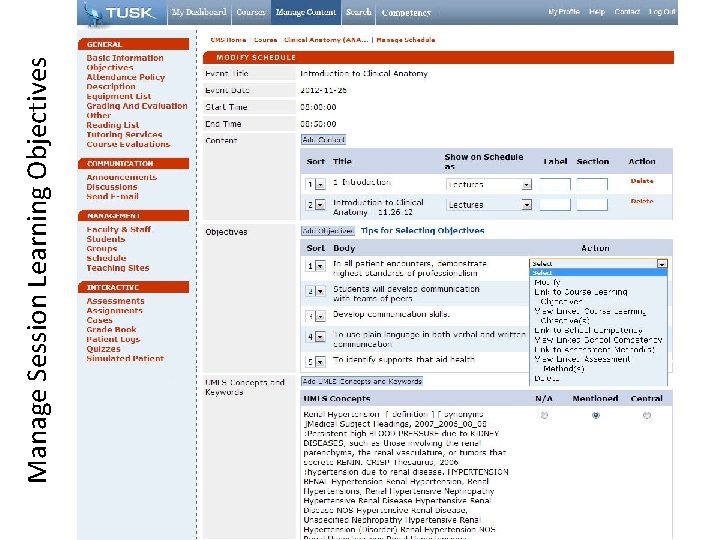
Task: Switch to Manage Content tab
Action: pyautogui.click(x=306, y=12)
